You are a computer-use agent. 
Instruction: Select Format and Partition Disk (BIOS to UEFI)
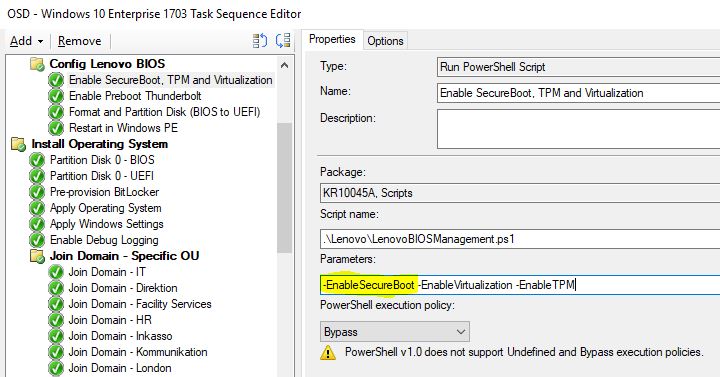click(164, 112)
